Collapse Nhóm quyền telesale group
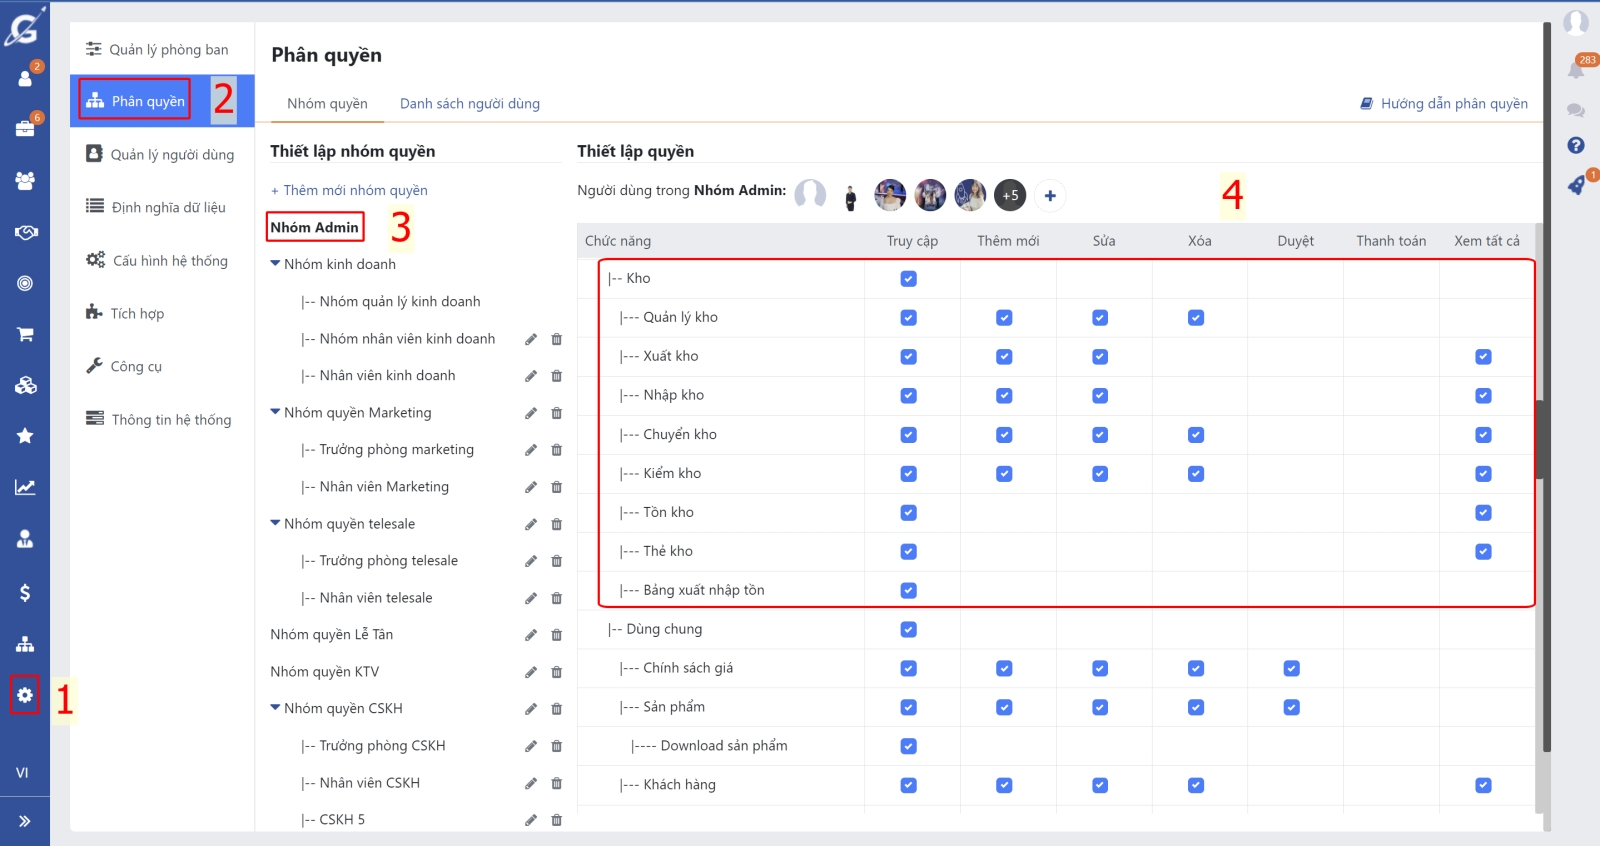This screenshot has width=1600, height=846. pyautogui.click(x=275, y=523)
